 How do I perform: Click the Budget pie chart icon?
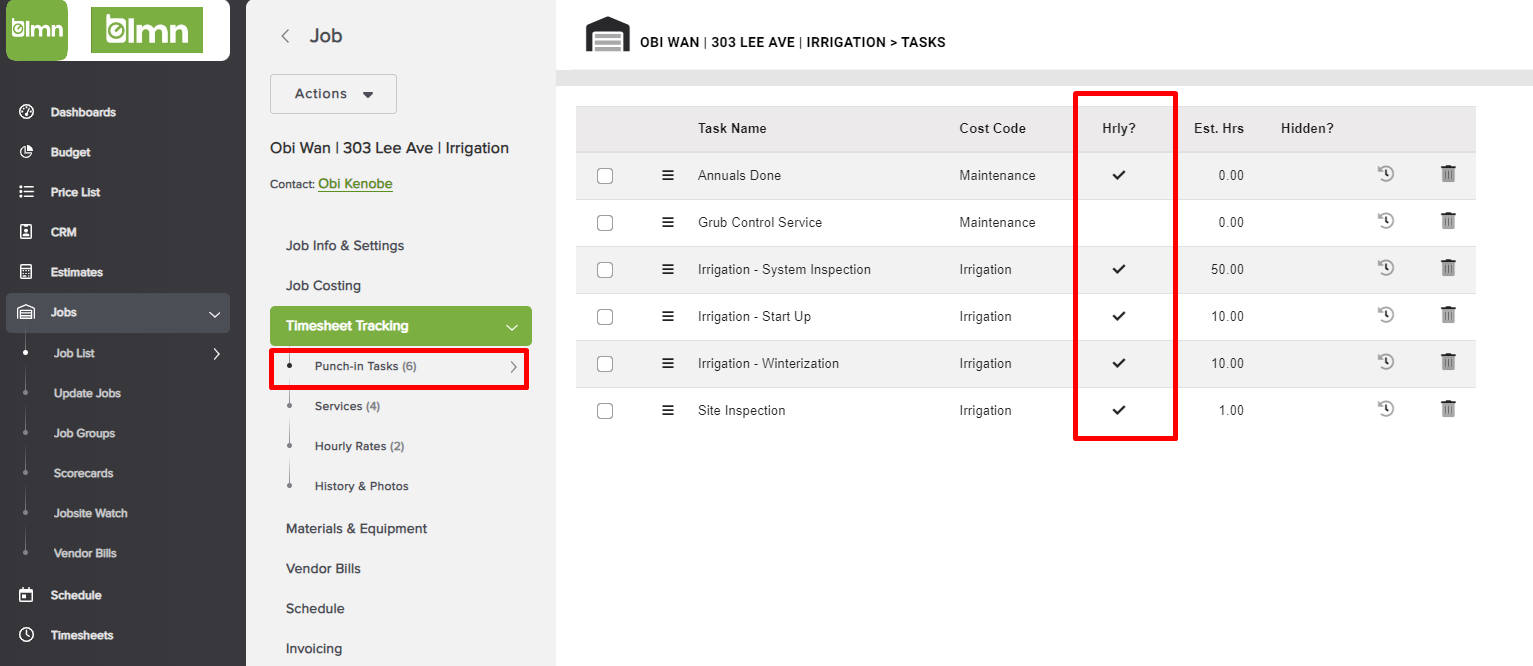pyautogui.click(x=27, y=152)
